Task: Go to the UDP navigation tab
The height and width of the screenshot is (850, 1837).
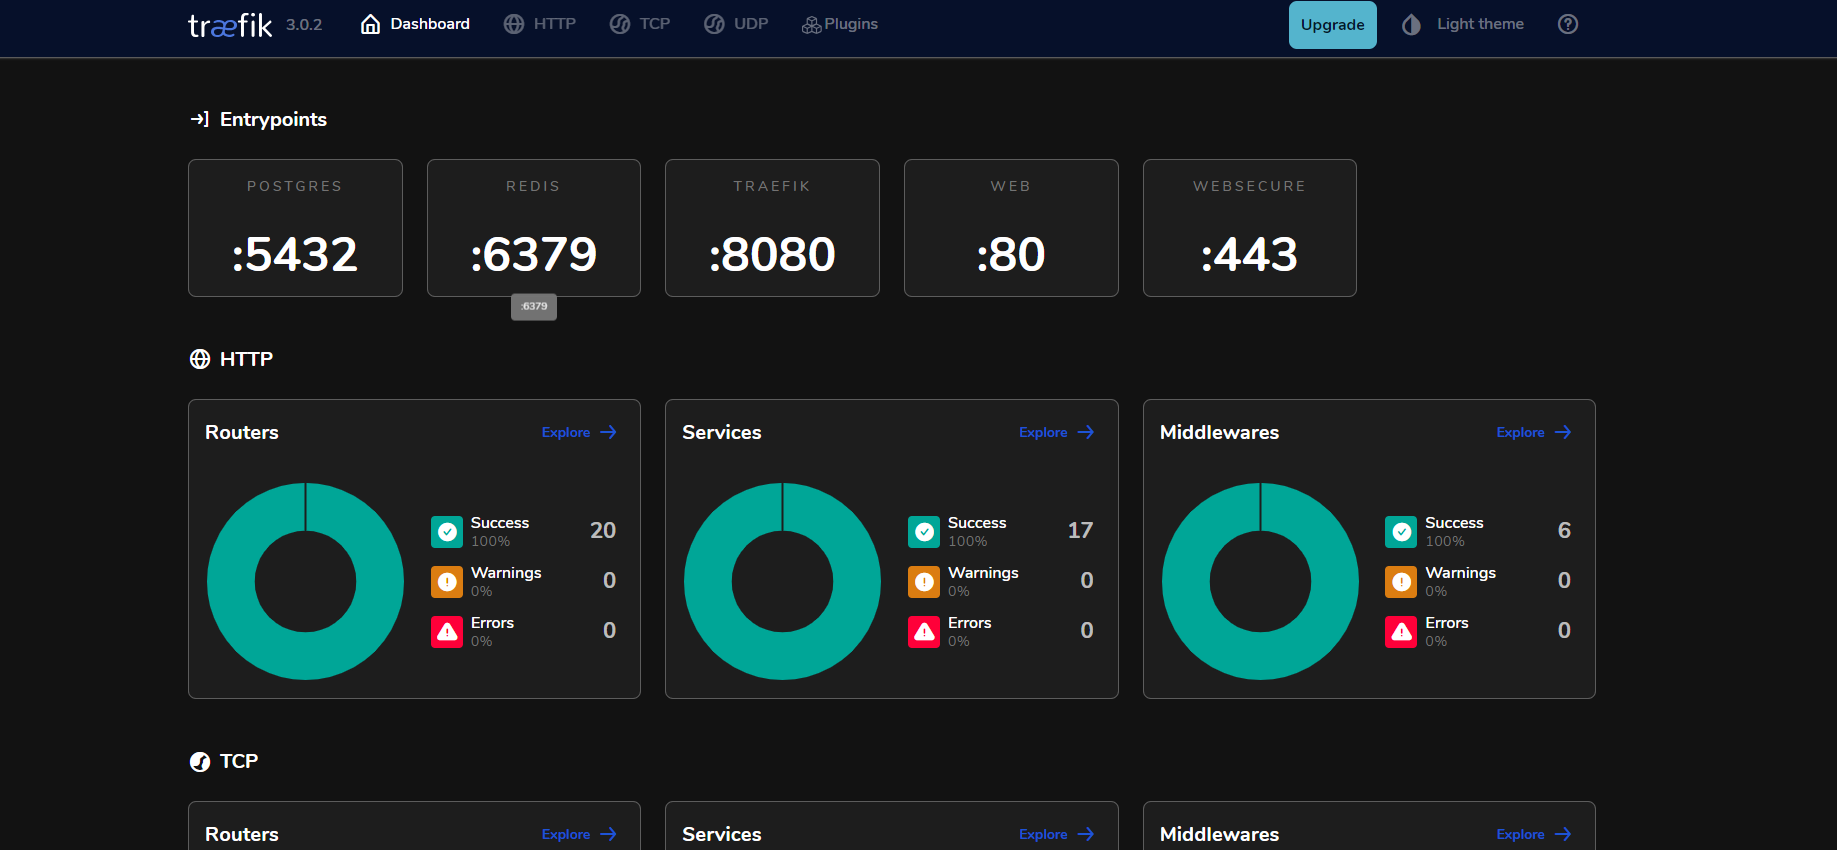Action: [736, 24]
